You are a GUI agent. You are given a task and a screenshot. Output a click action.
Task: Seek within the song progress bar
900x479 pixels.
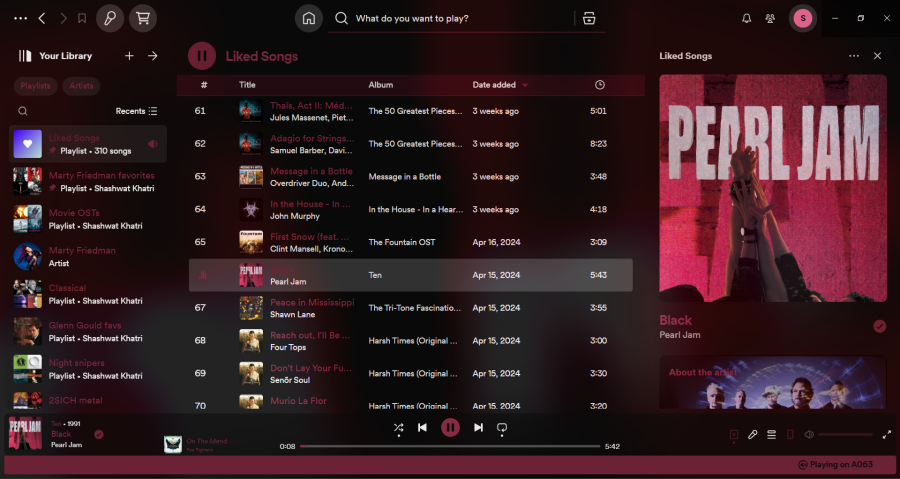[450, 446]
